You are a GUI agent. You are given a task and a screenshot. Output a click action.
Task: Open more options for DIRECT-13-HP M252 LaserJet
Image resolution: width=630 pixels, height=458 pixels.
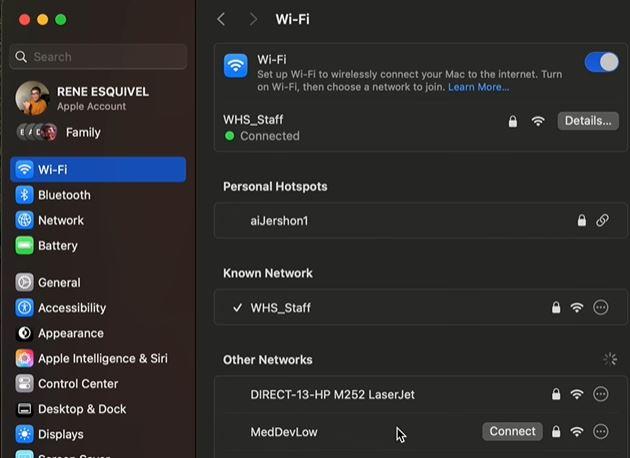(x=601, y=394)
